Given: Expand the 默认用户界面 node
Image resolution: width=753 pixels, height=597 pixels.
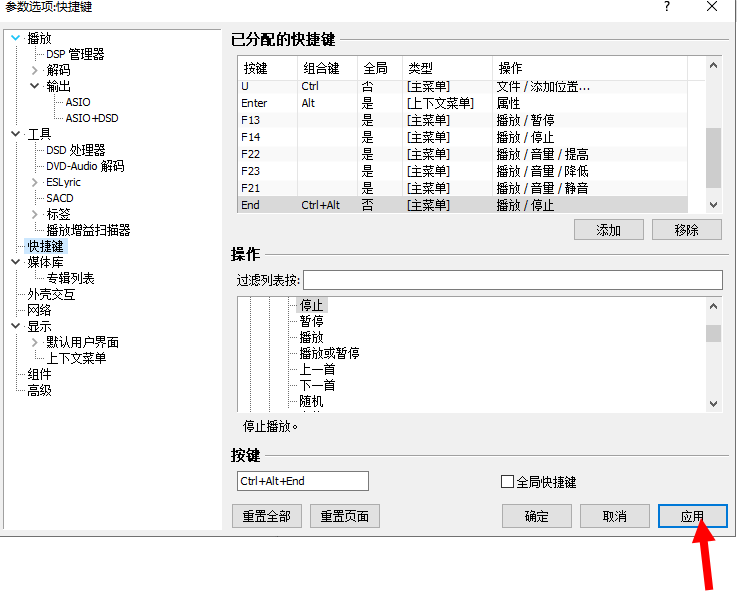Looking at the screenshot, I should pos(35,342).
